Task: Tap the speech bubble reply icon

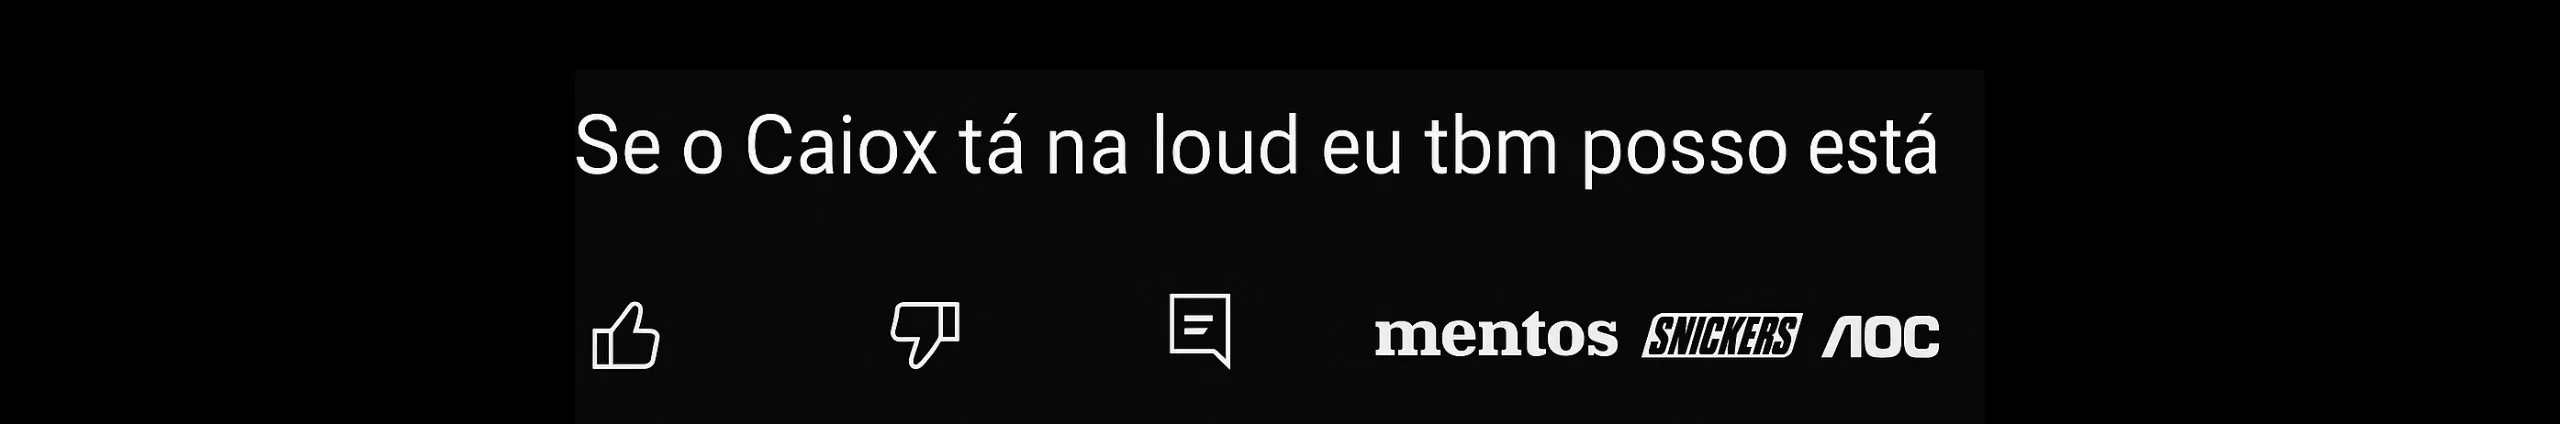Action: tap(1200, 331)
